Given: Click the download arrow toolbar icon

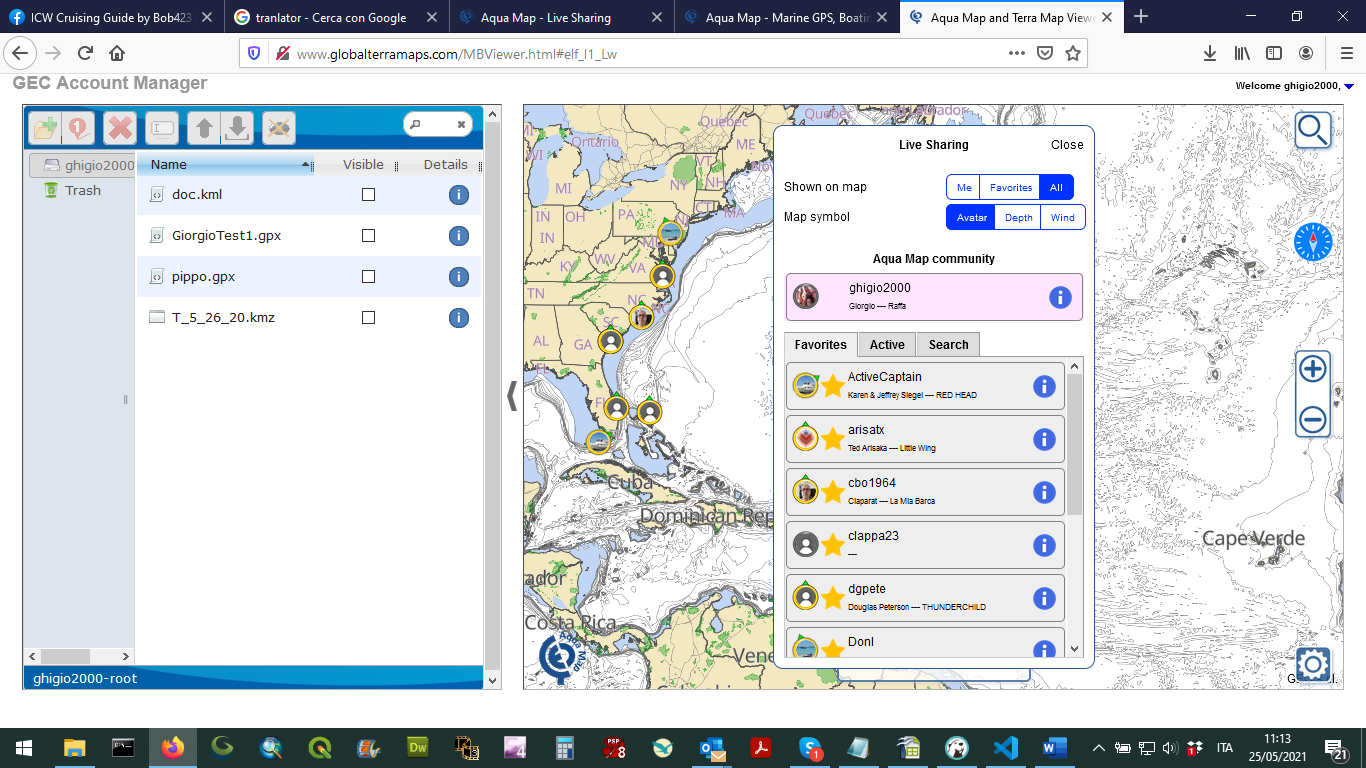Looking at the screenshot, I should [x=237, y=128].
